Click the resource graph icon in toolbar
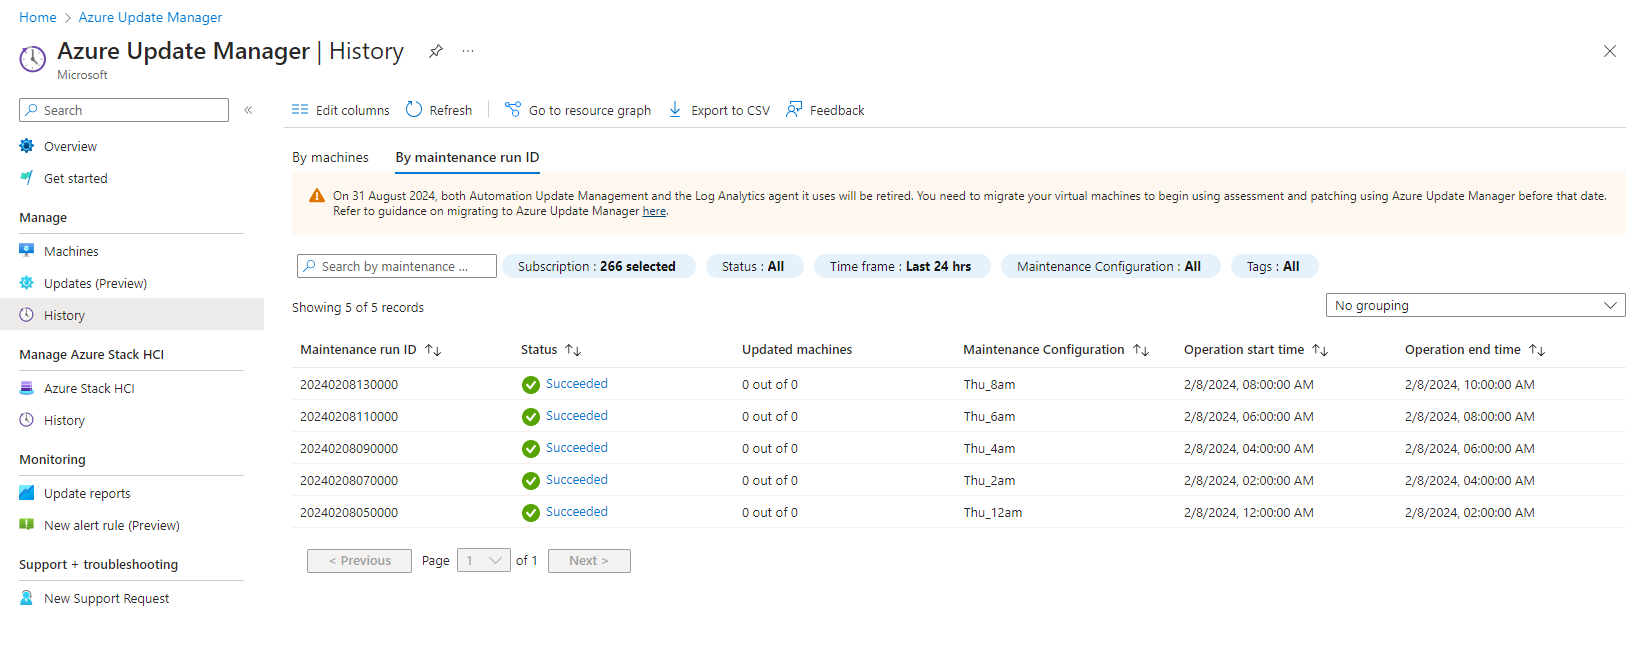The height and width of the screenshot is (671, 1644). pyautogui.click(x=513, y=110)
